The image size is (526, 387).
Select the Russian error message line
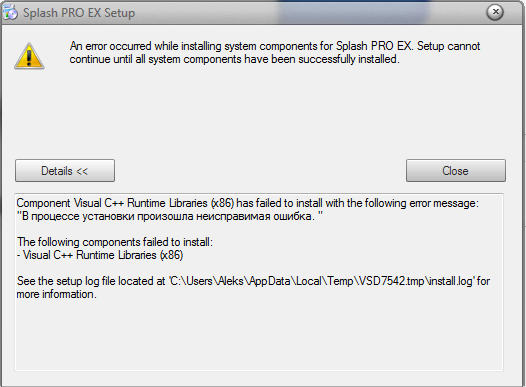(170, 216)
